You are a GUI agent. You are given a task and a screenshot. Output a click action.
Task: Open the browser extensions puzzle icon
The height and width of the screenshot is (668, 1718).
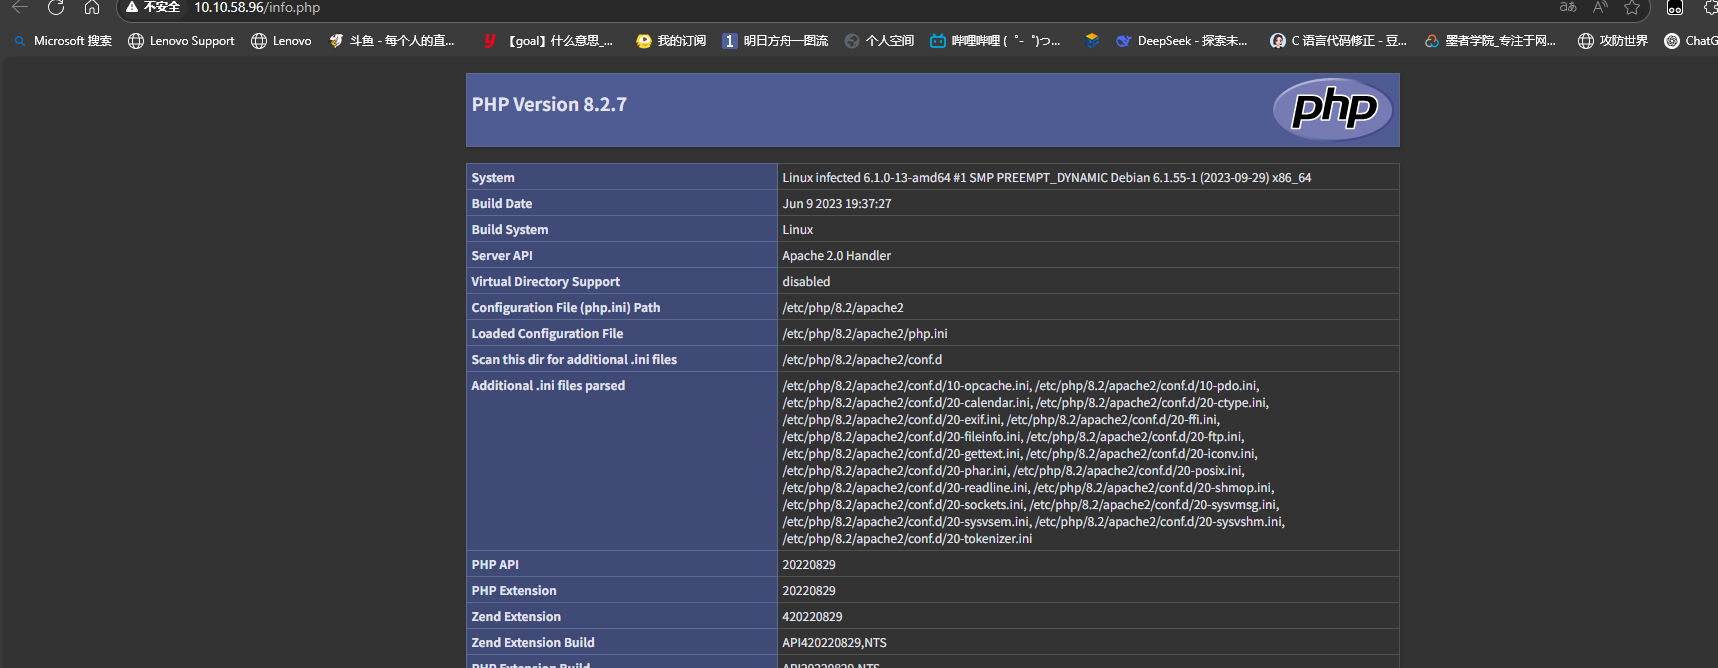[1710, 8]
